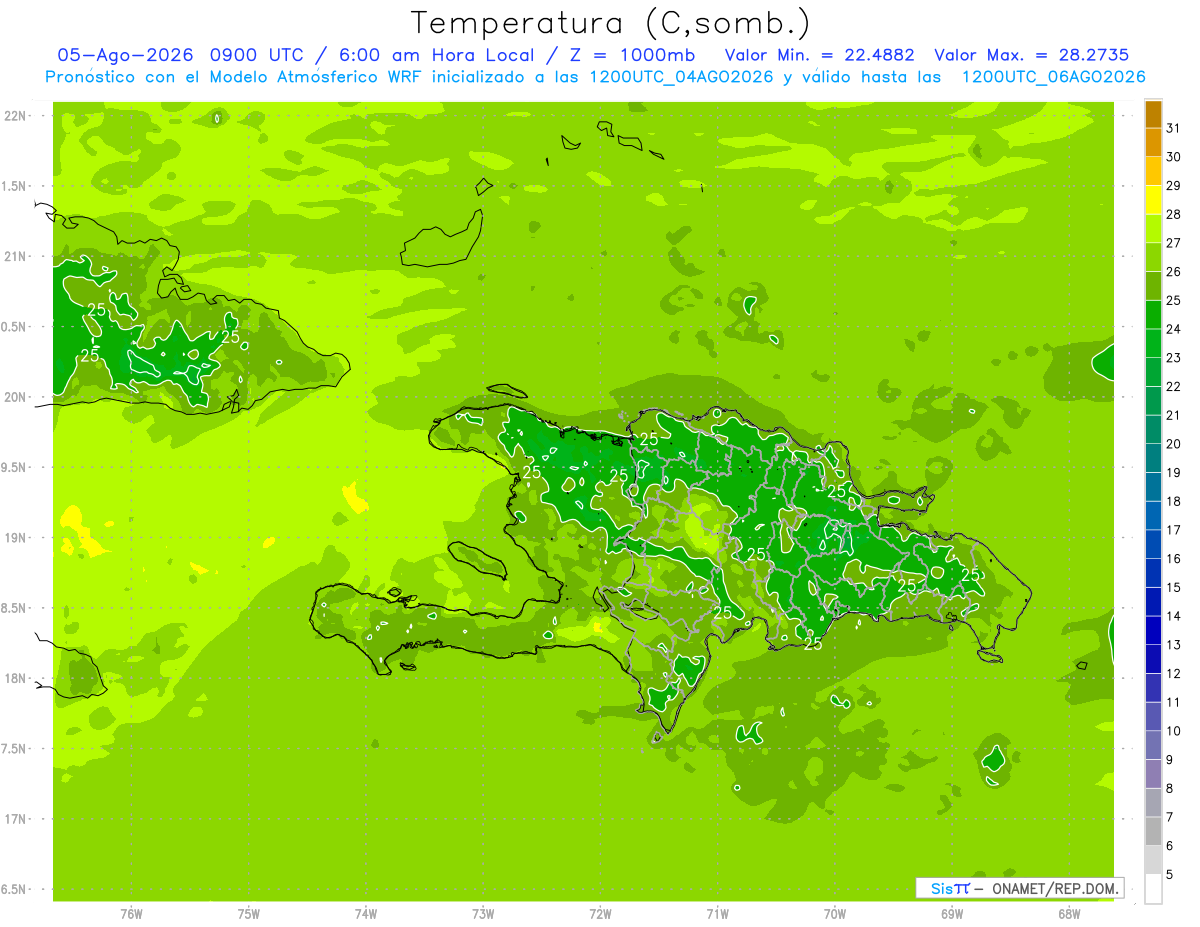Click the lime scale swatch between 26 and 27

click(x=1153, y=258)
